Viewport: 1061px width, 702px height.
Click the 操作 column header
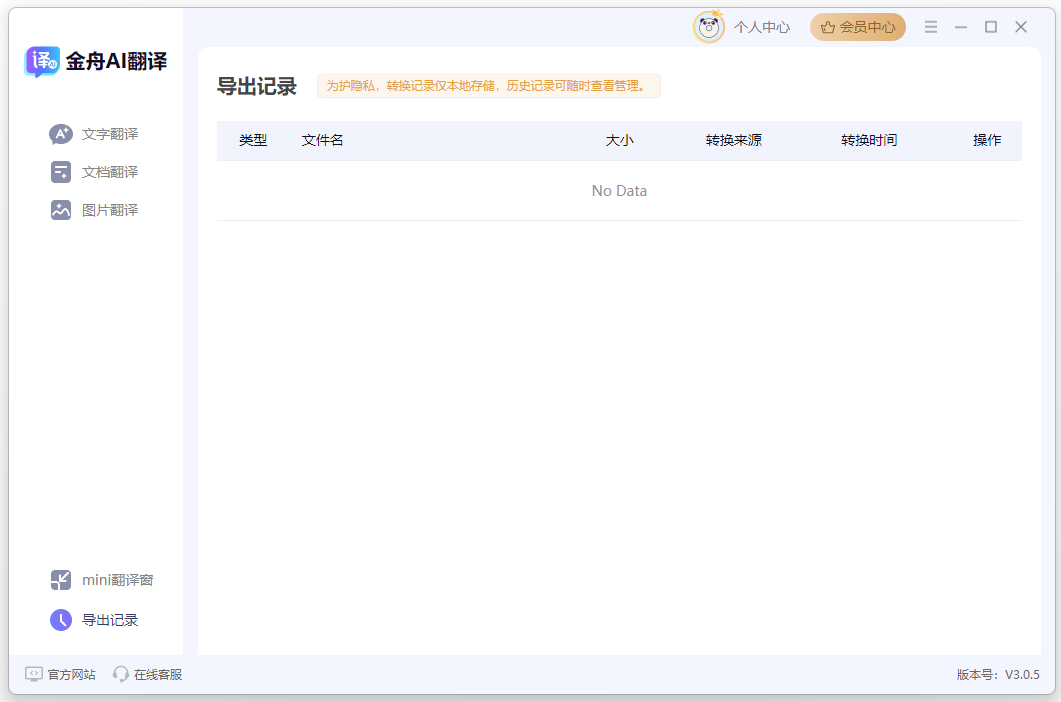(x=987, y=140)
